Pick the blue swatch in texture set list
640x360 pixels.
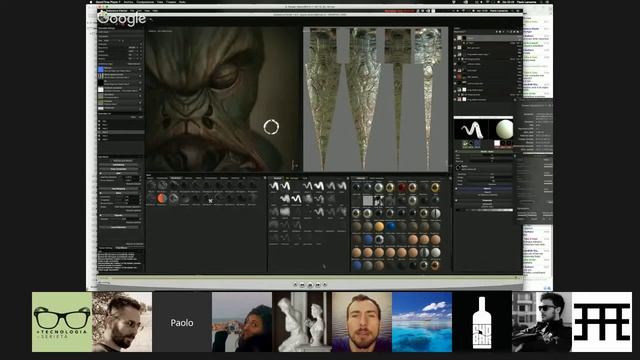pos(101,70)
